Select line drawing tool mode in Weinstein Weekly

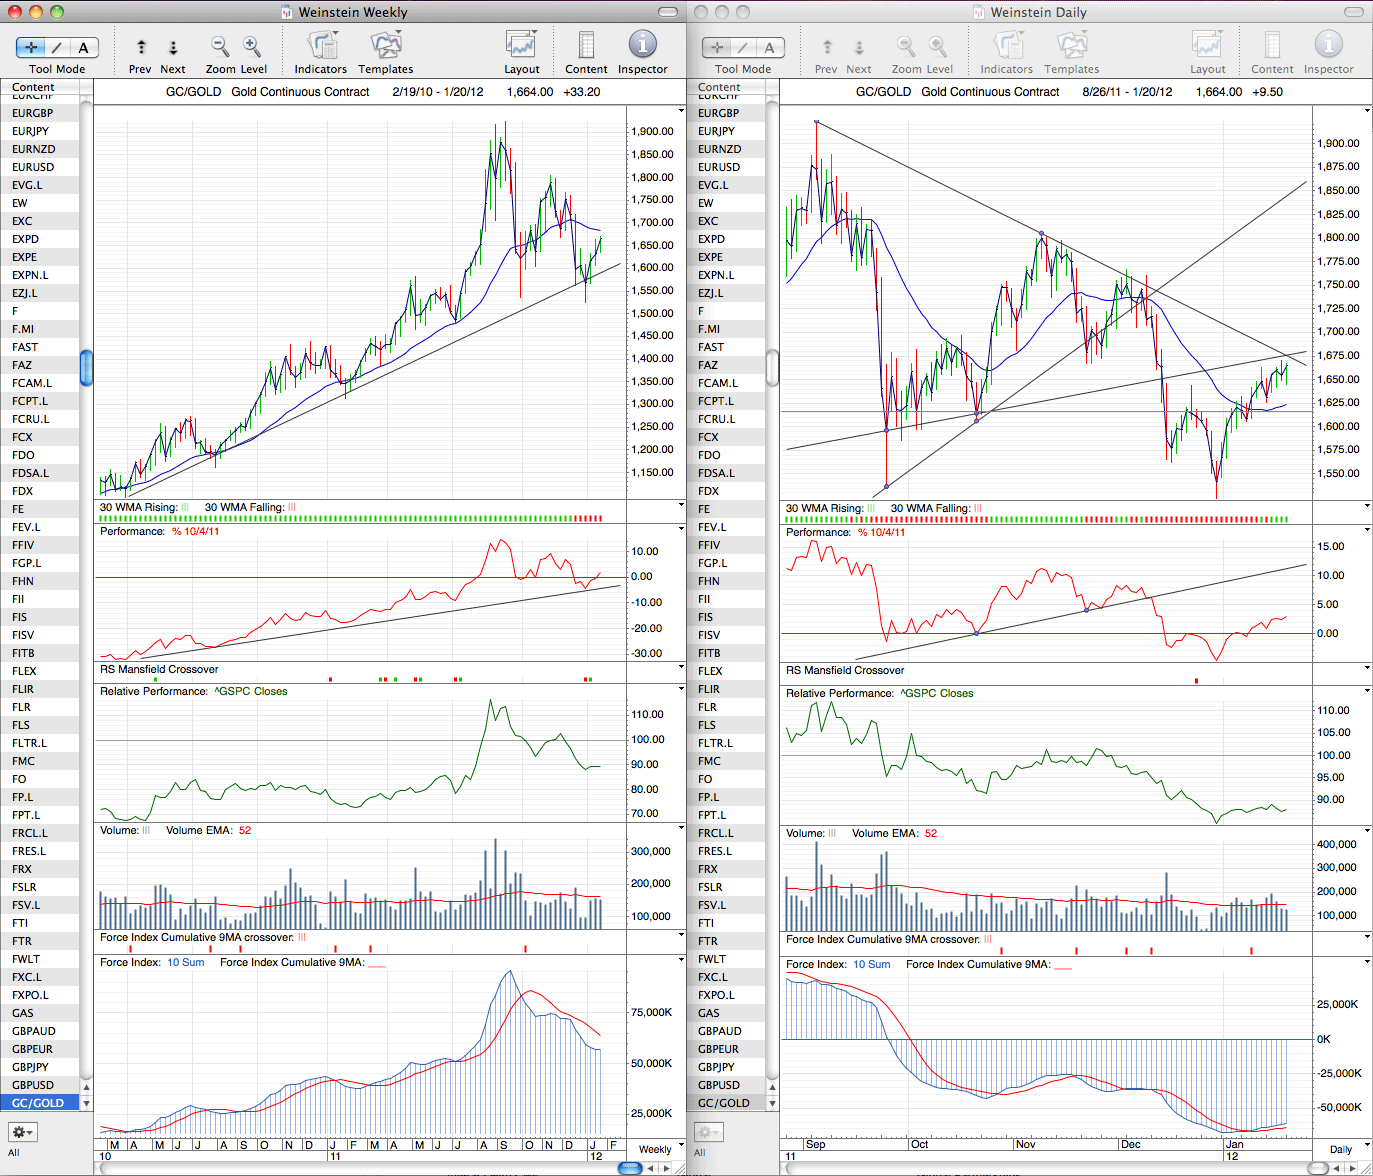(58, 47)
